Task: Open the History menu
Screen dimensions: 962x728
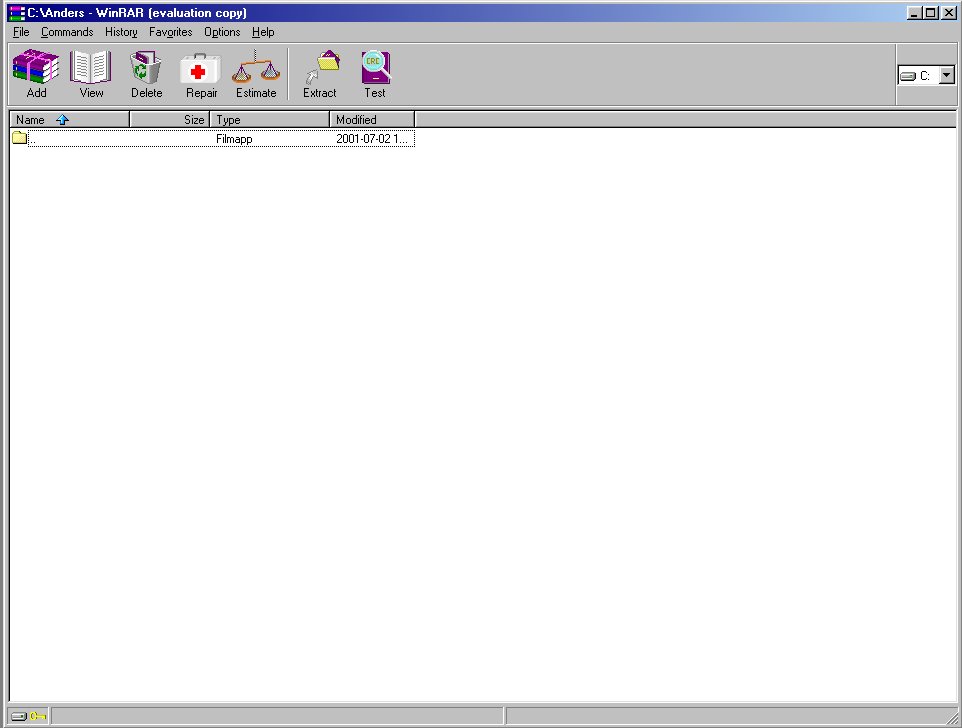Action: [121, 32]
